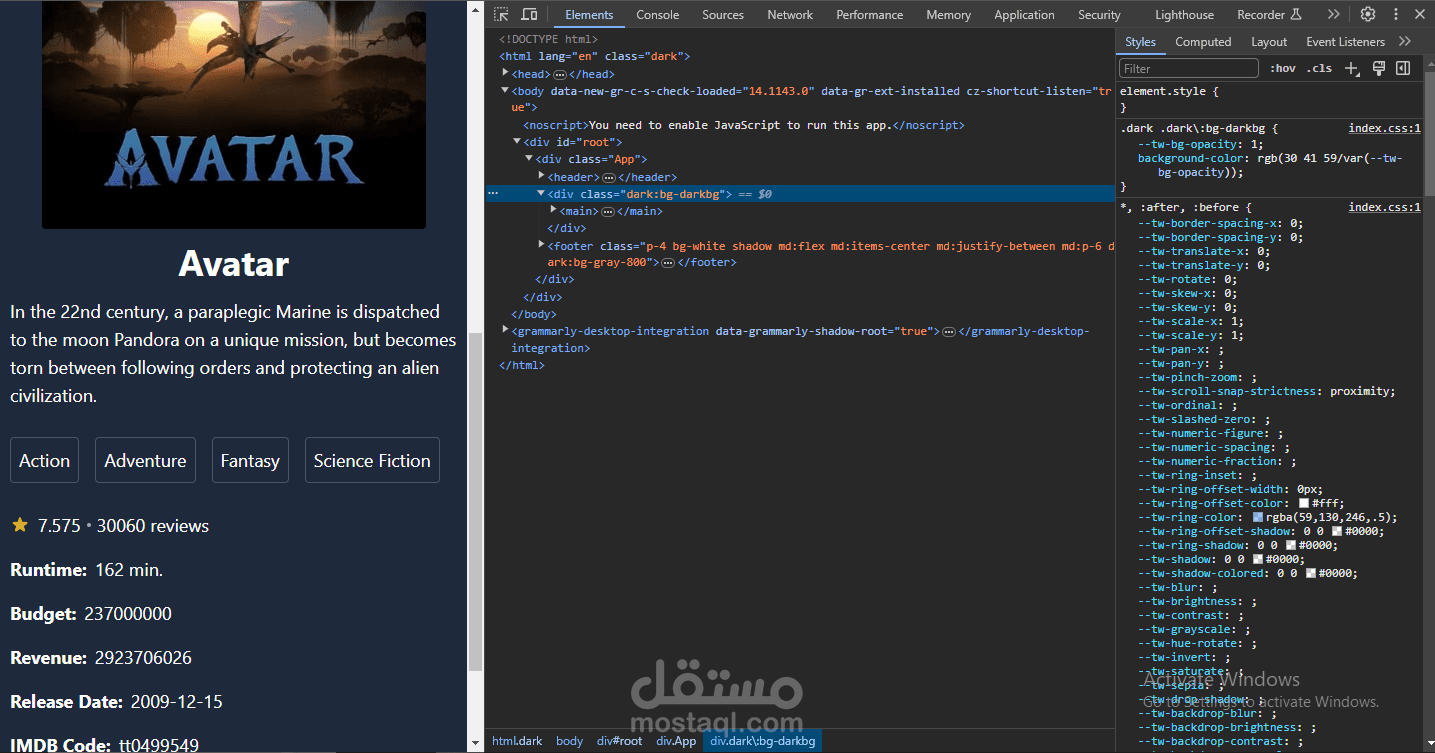
Task: Click the Fantasy genre button
Action: coord(250,460)
